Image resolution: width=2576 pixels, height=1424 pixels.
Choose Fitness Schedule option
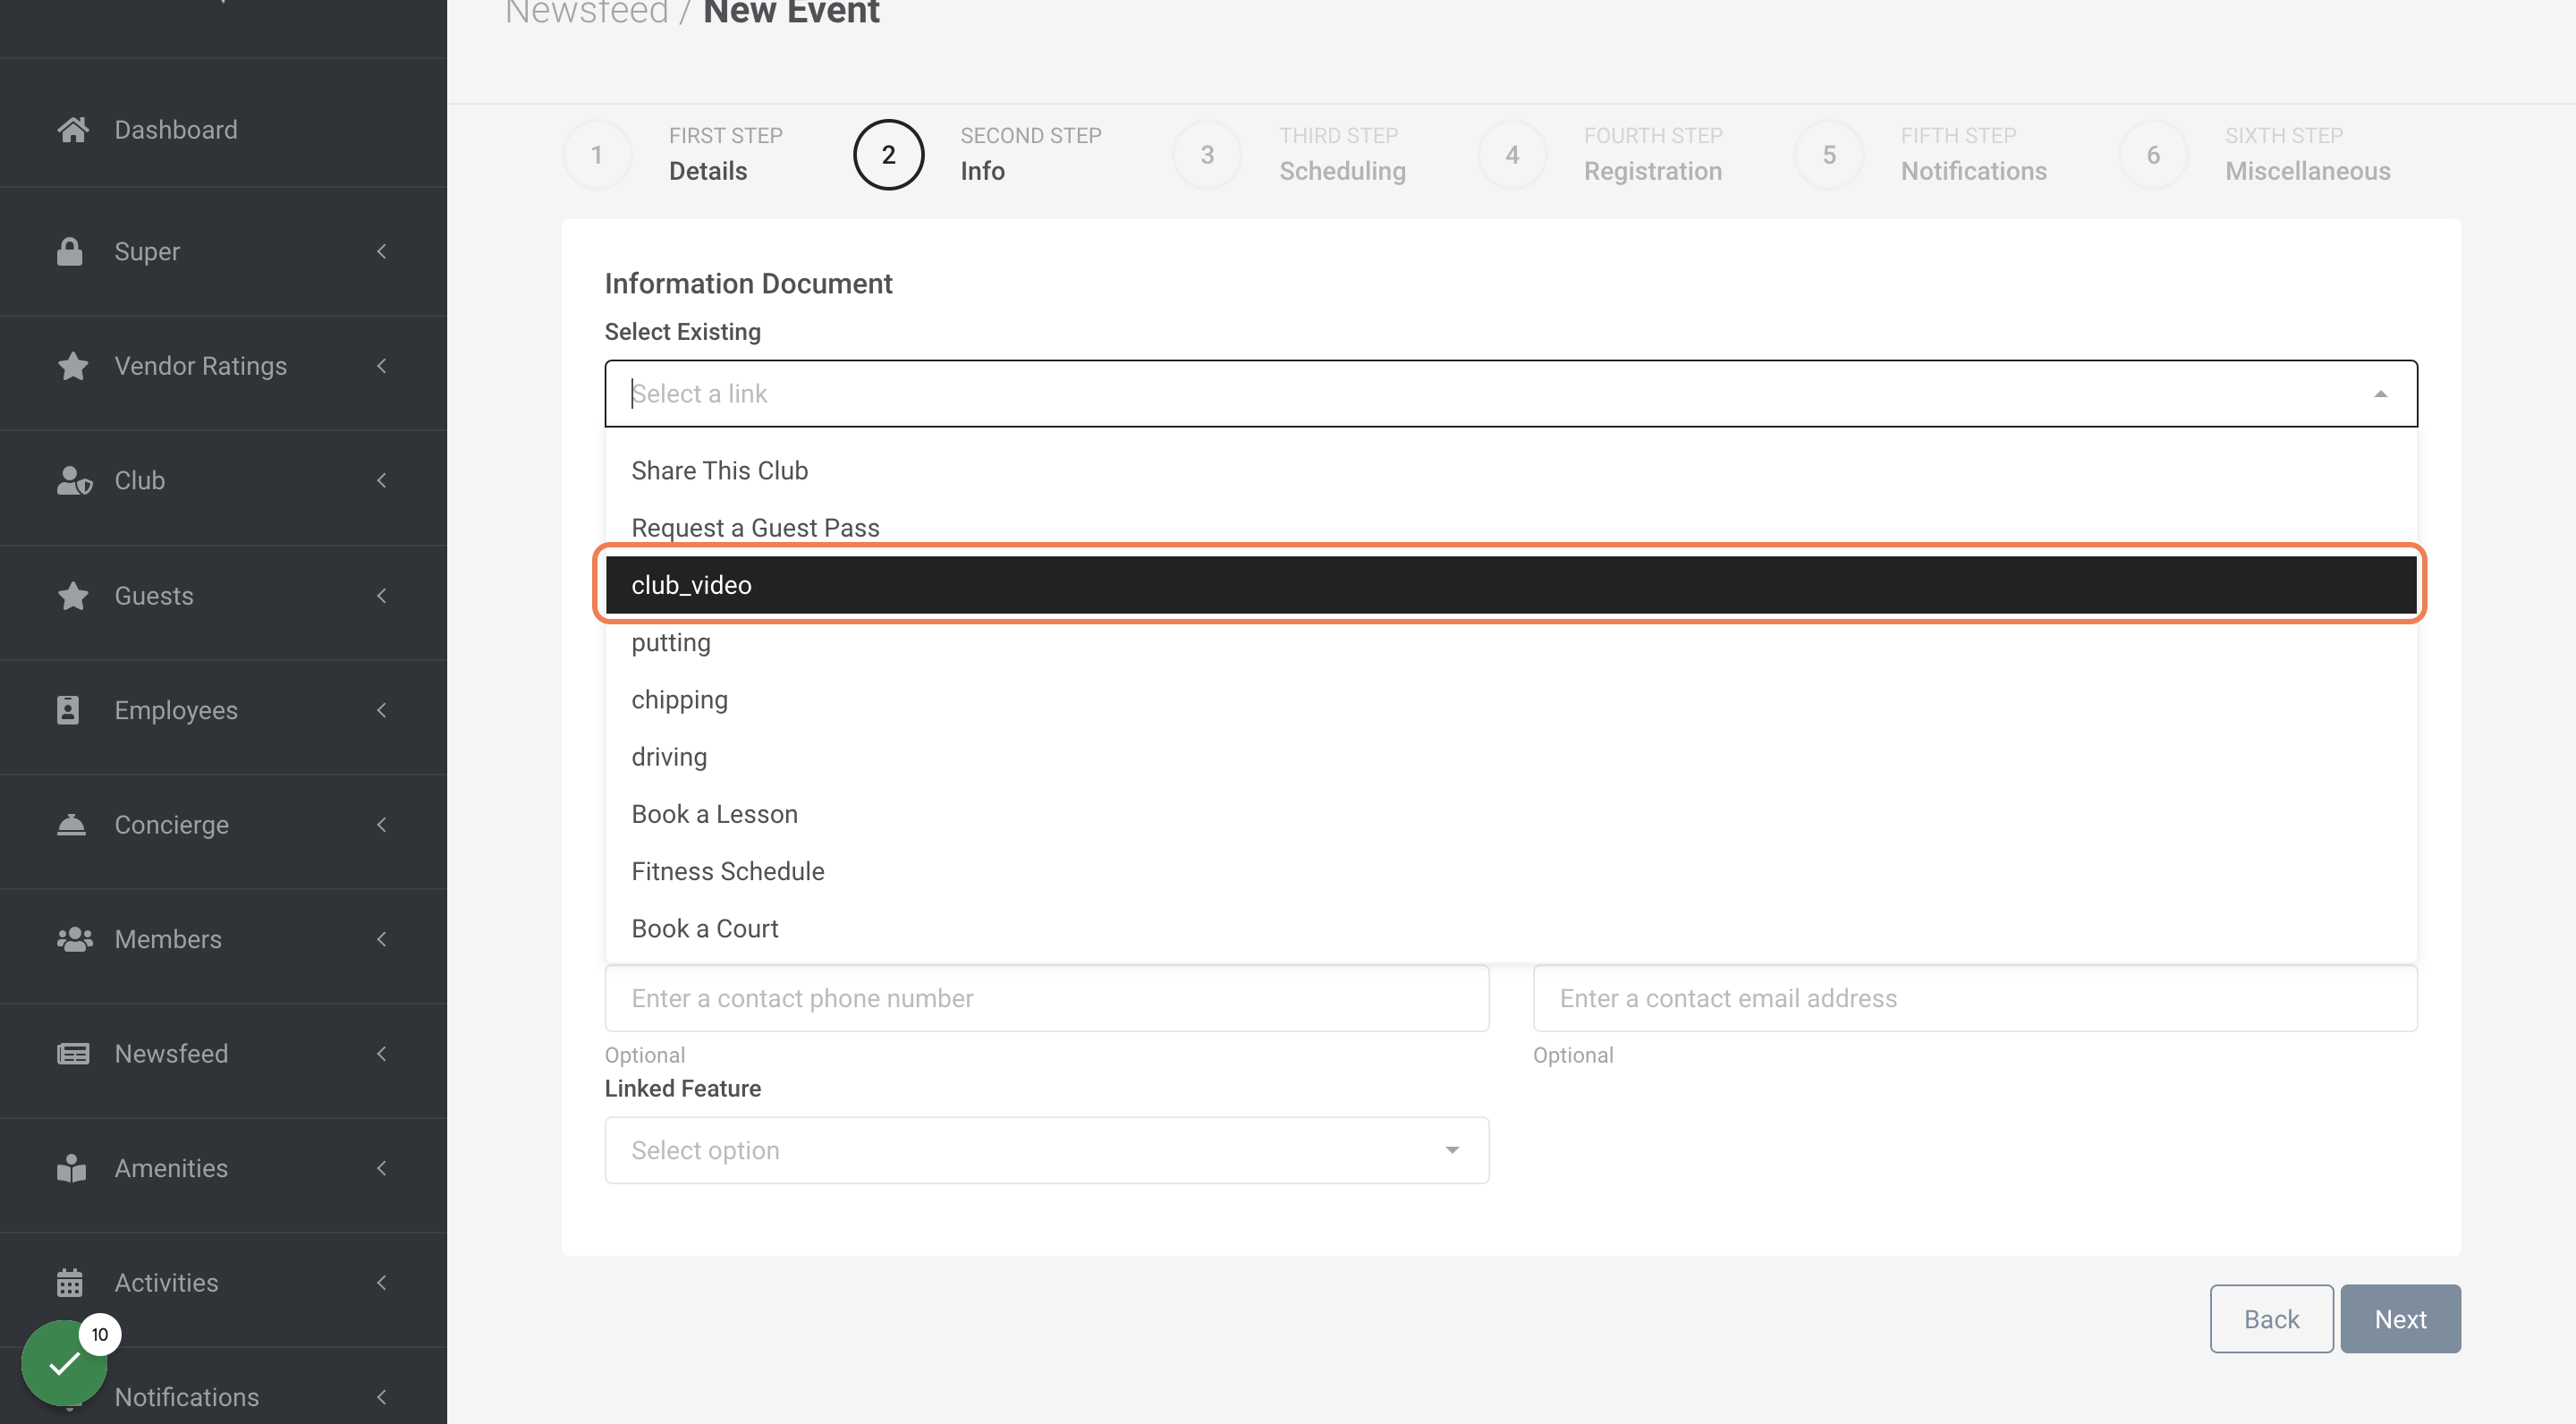(1511, 871)
